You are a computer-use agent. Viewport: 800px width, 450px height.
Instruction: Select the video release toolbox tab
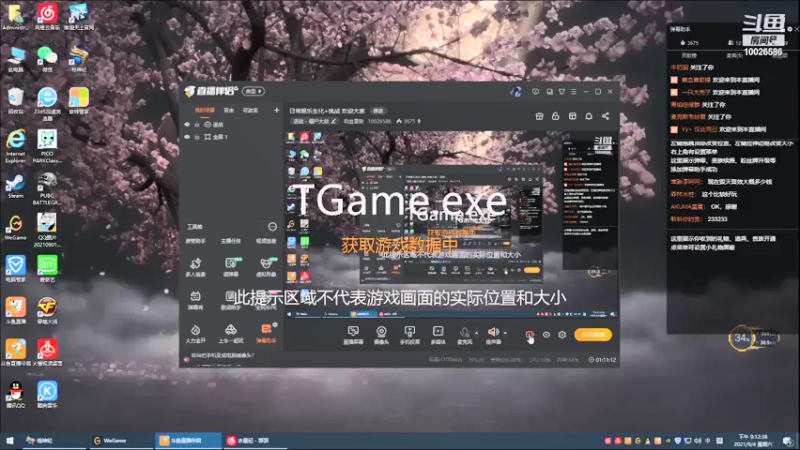266,241
